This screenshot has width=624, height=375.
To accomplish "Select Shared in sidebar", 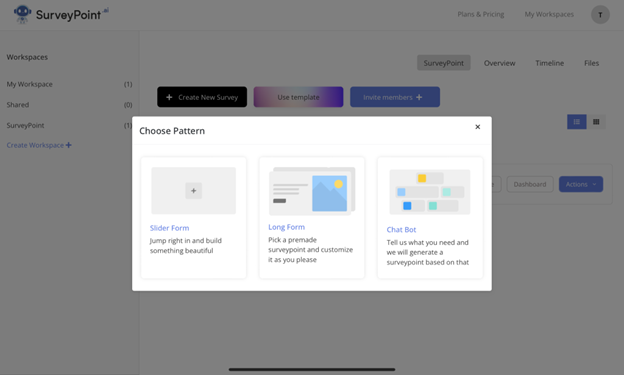I will 18,105.
